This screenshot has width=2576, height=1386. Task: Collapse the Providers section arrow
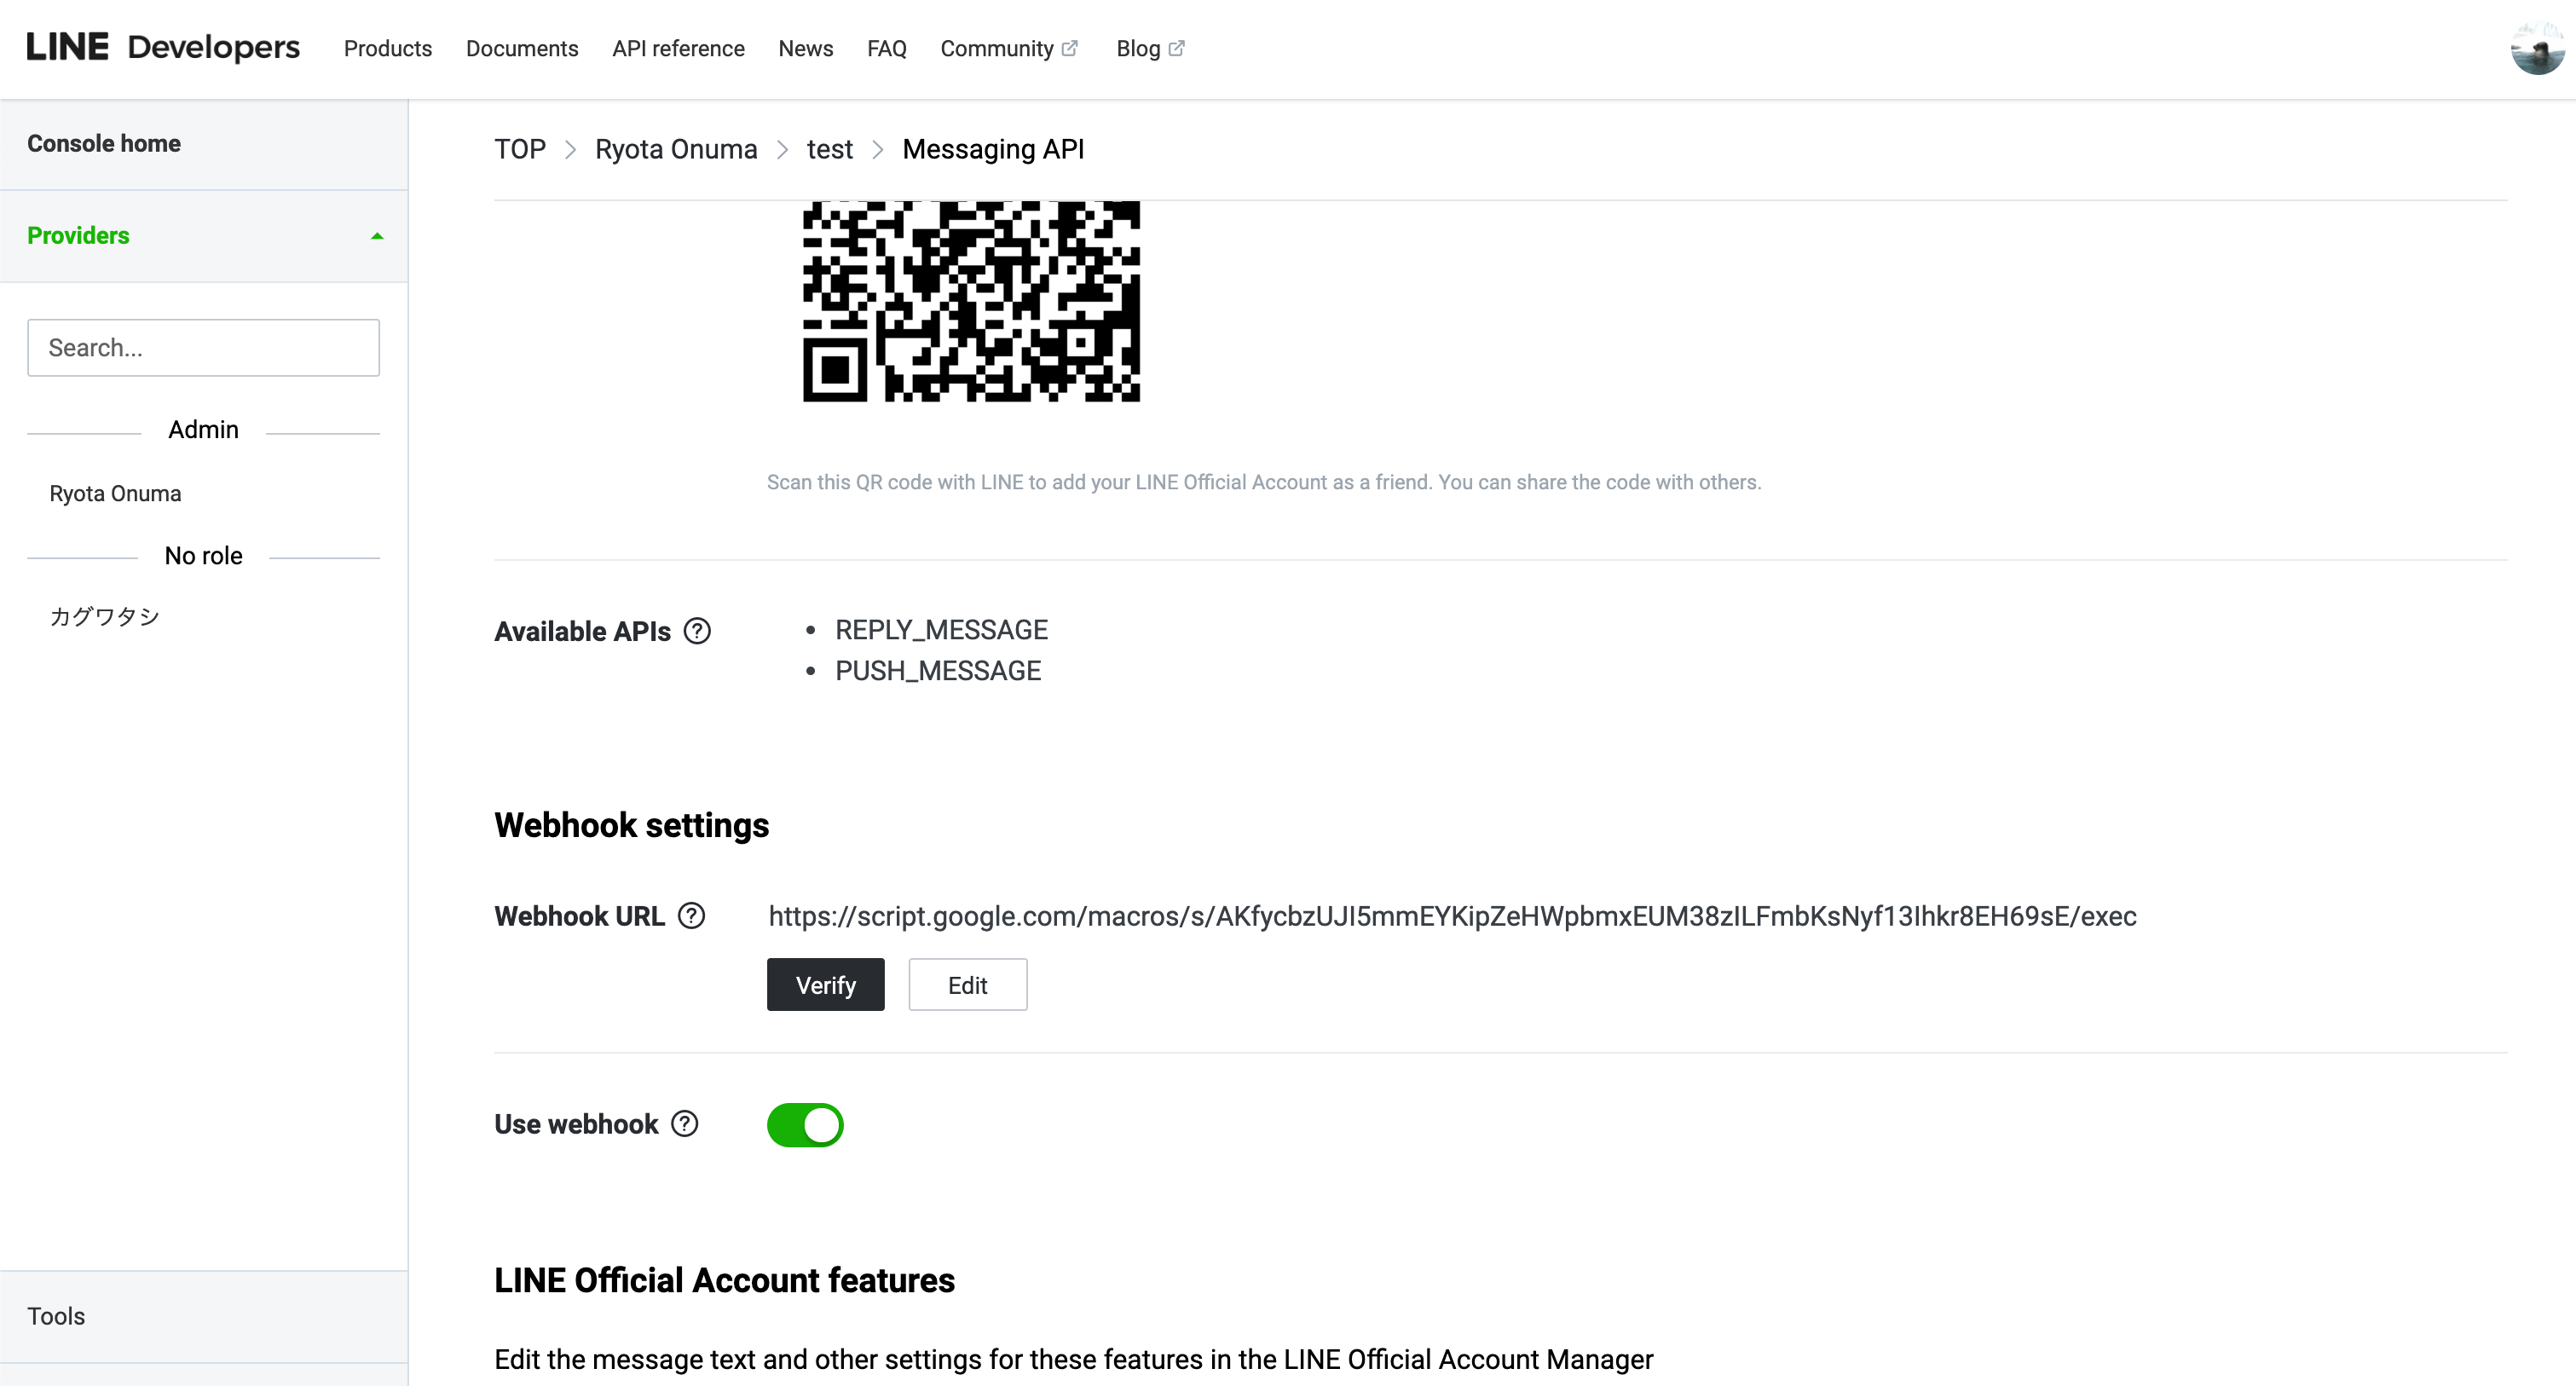click(377, 236)
